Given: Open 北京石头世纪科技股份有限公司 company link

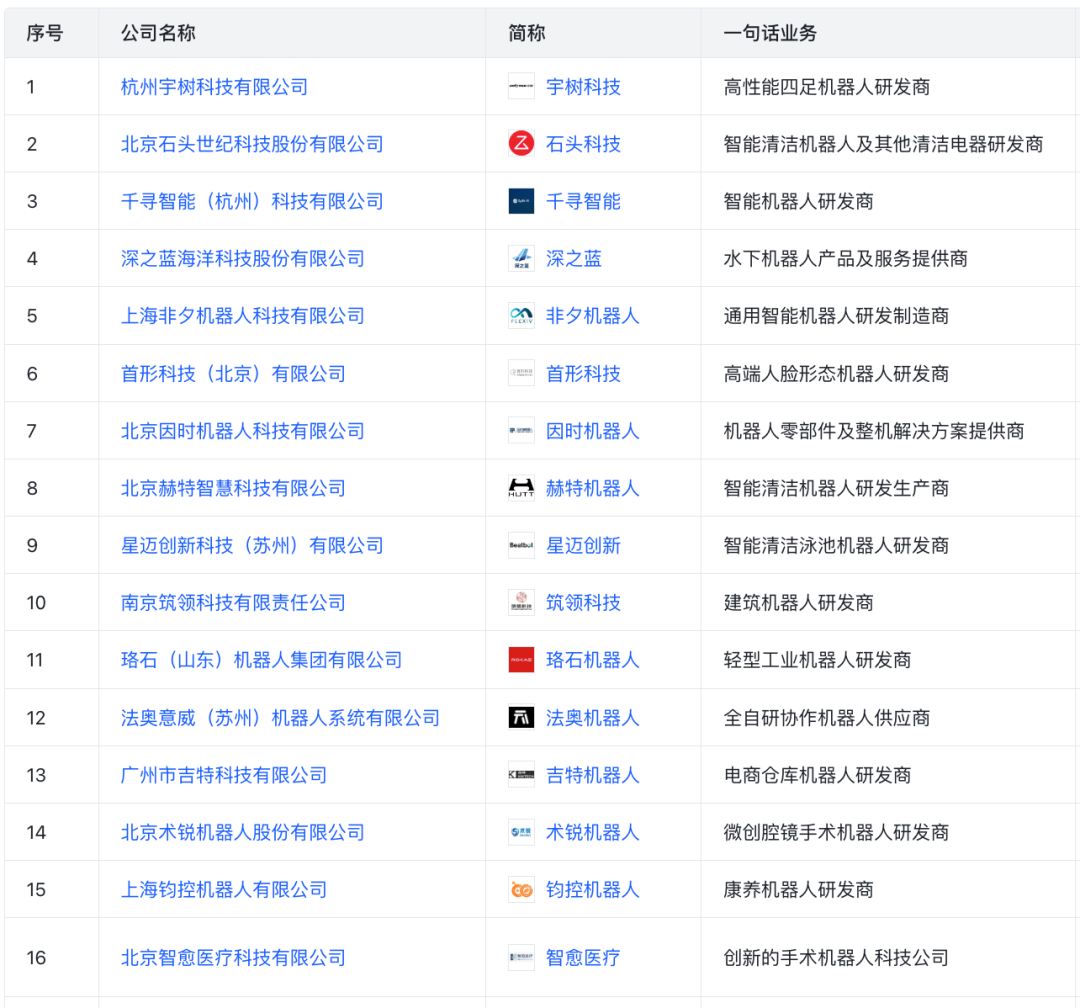Looking at the screenshot, I should point(252,144).
